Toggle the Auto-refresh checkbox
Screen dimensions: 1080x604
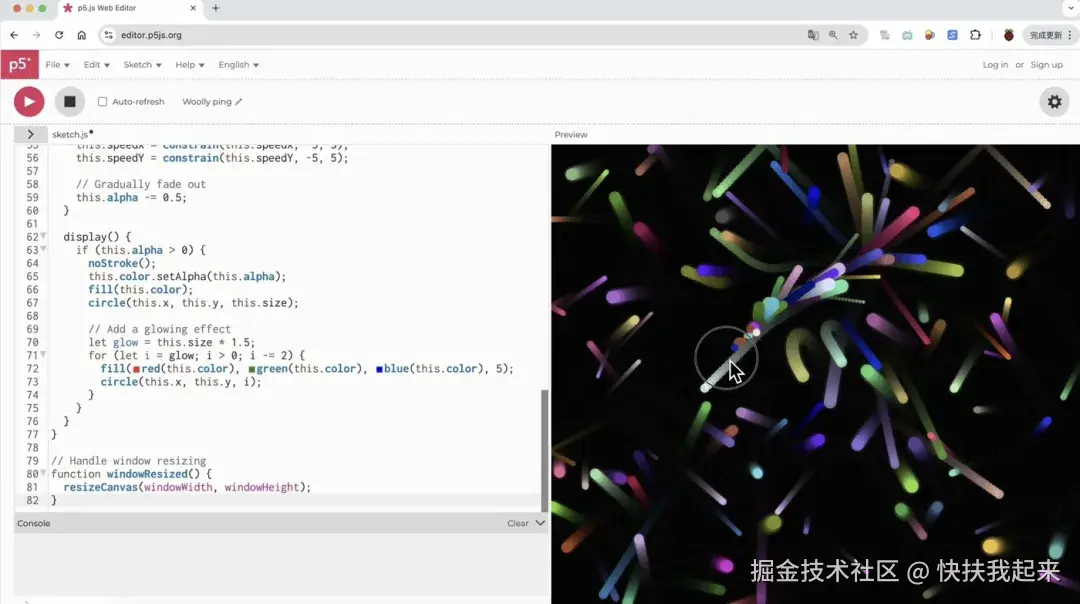[103, 102]
